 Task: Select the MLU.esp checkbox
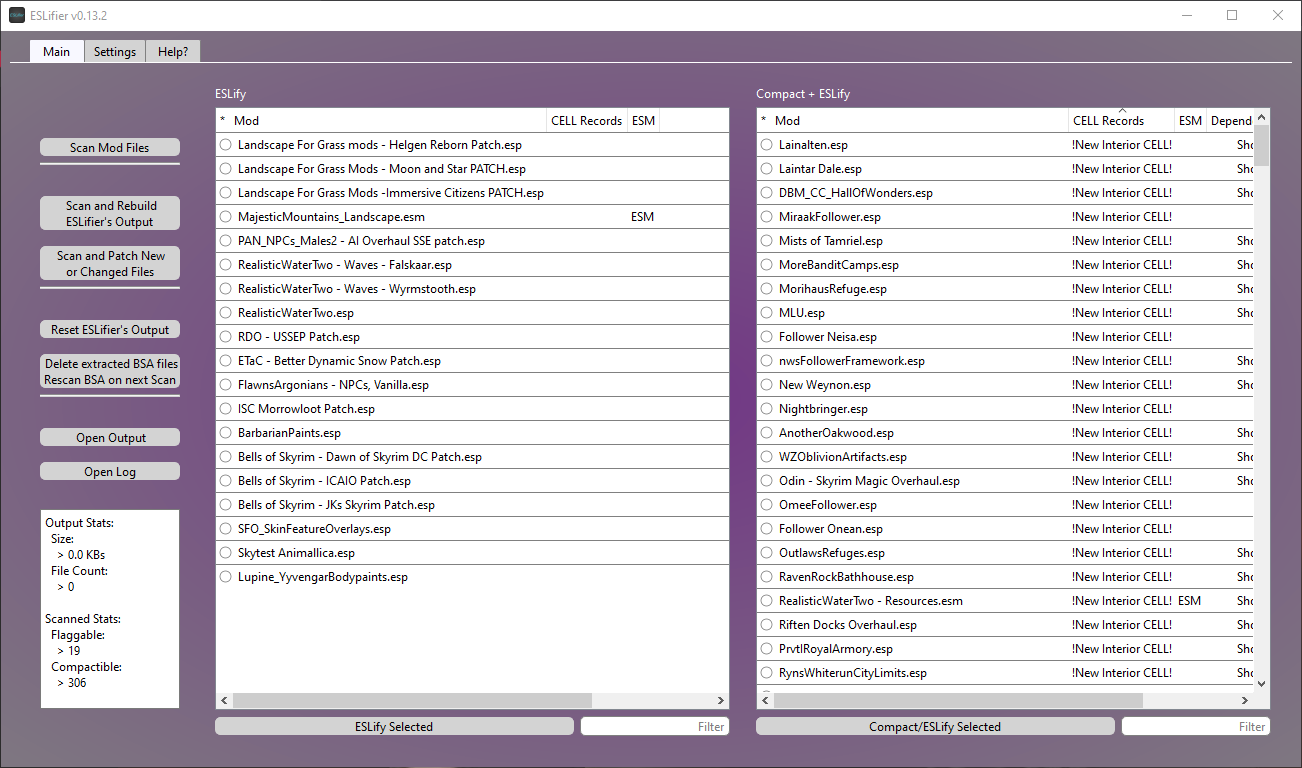[x=767, y=313]
